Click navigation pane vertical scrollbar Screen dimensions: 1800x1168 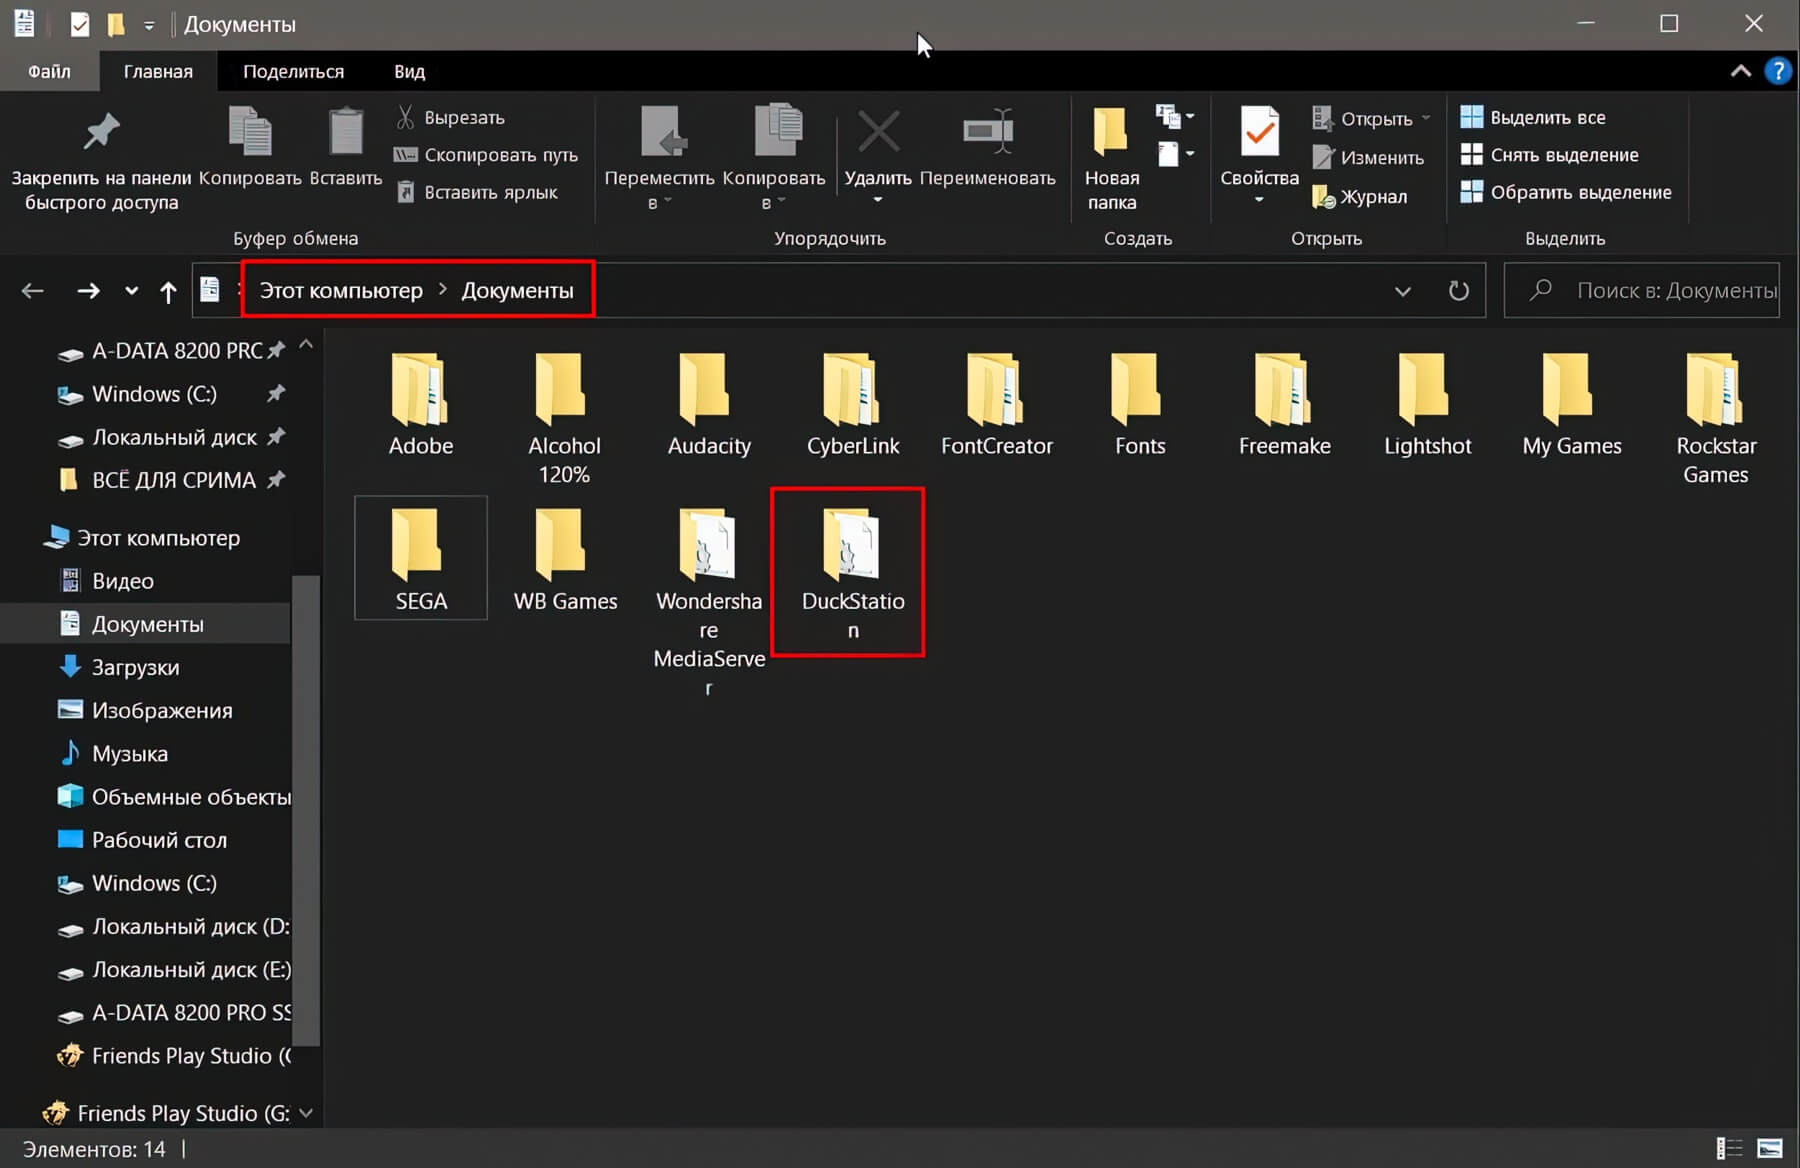click(x=306, y=810)
